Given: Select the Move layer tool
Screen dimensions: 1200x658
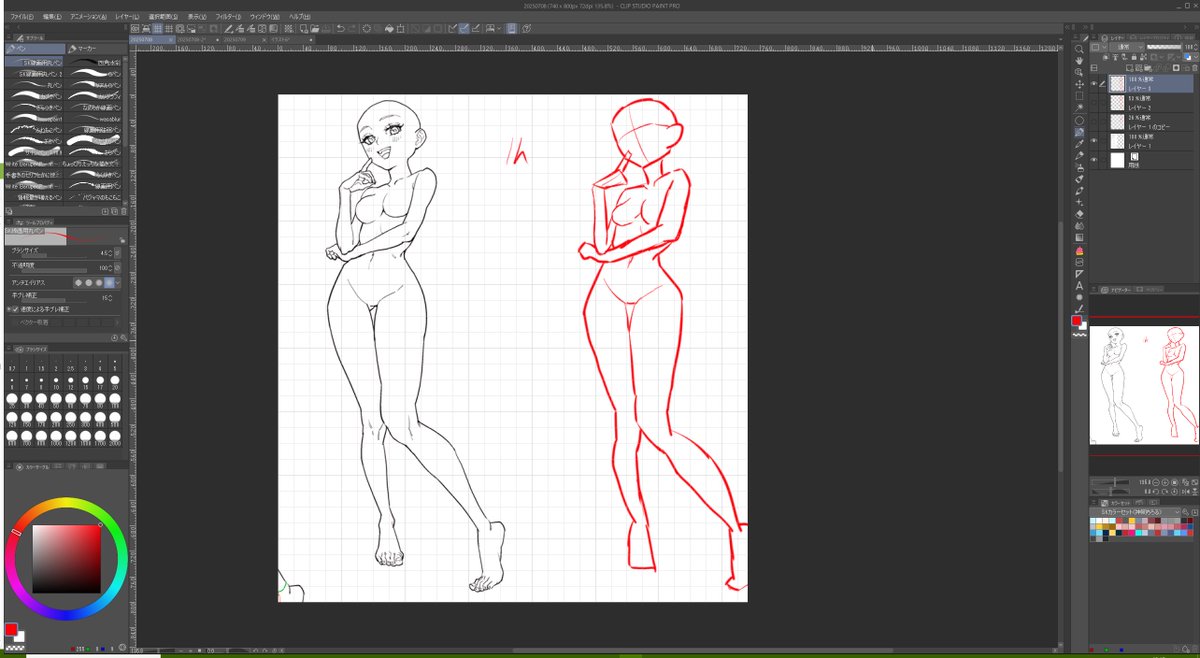Looking at the screenshot, I should (1079, 84).
